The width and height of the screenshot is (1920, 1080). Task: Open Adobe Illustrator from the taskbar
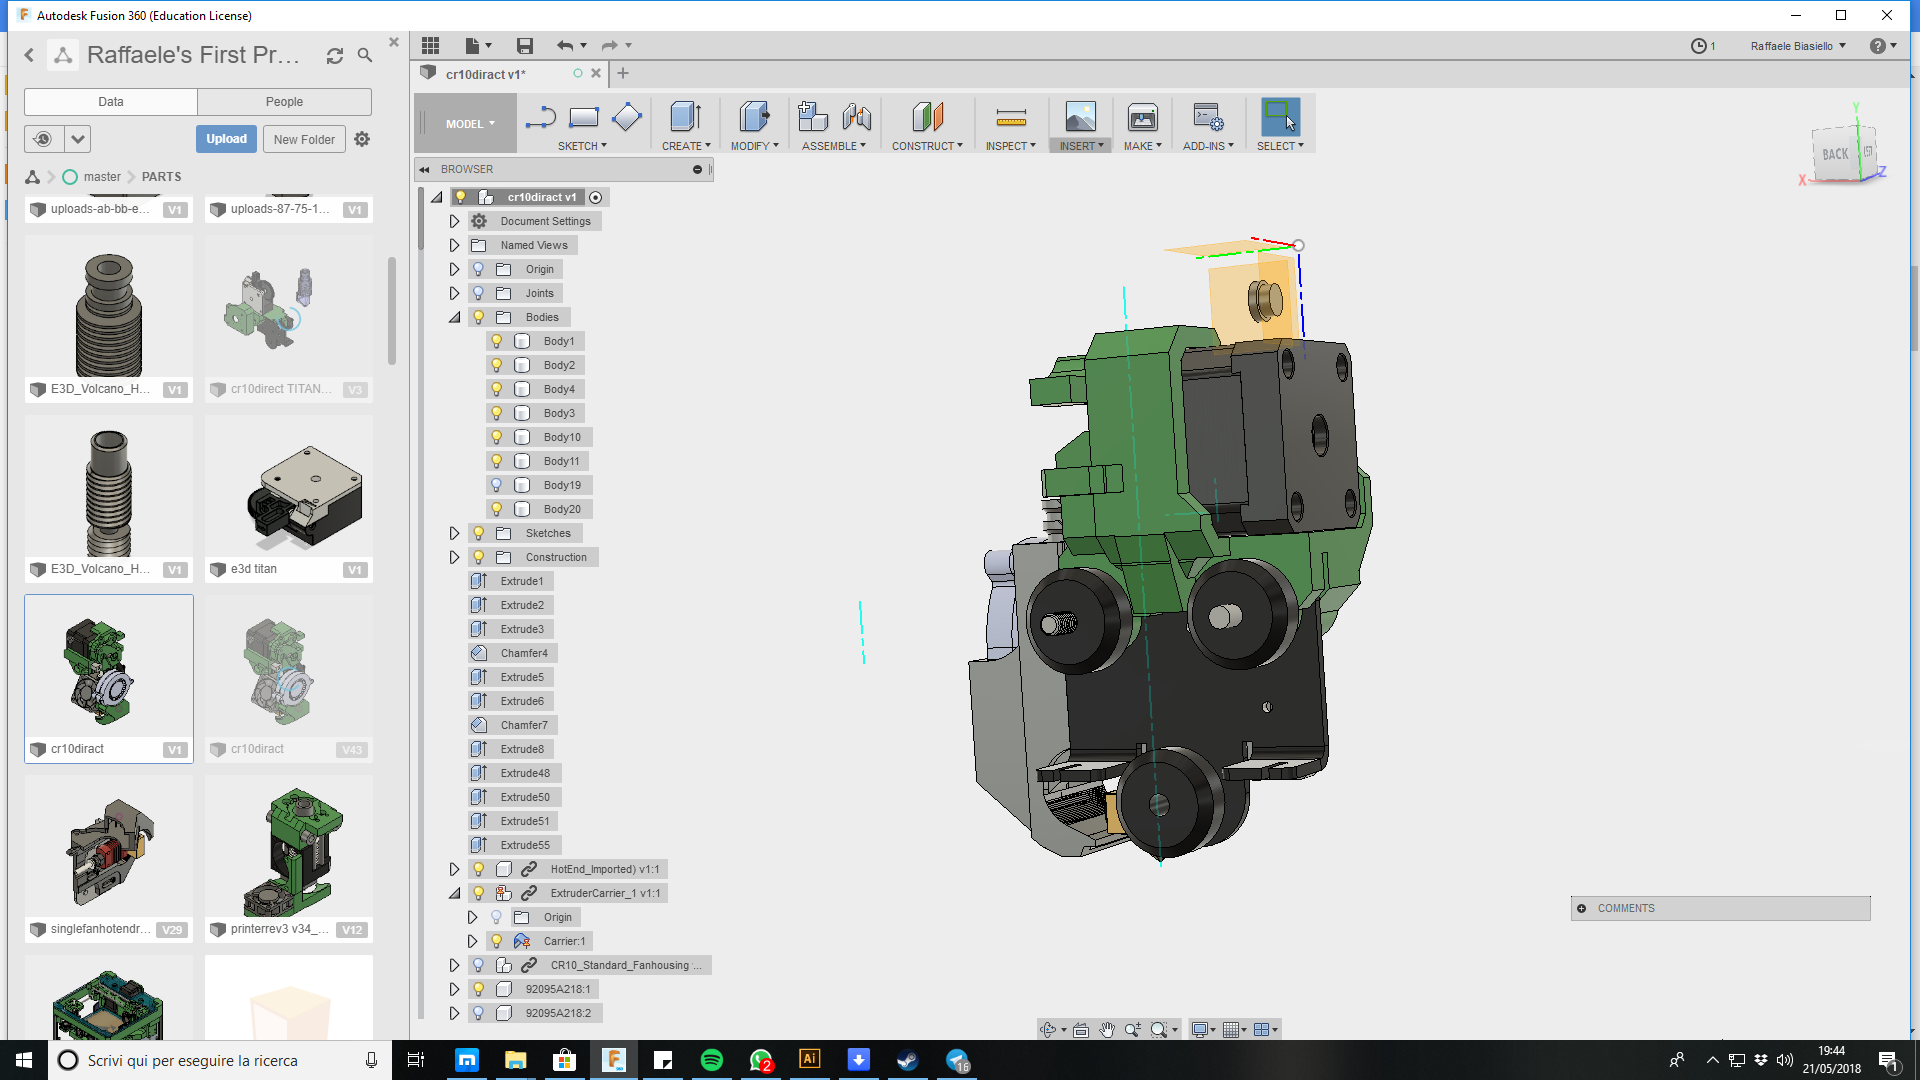tap(810, 1060)
